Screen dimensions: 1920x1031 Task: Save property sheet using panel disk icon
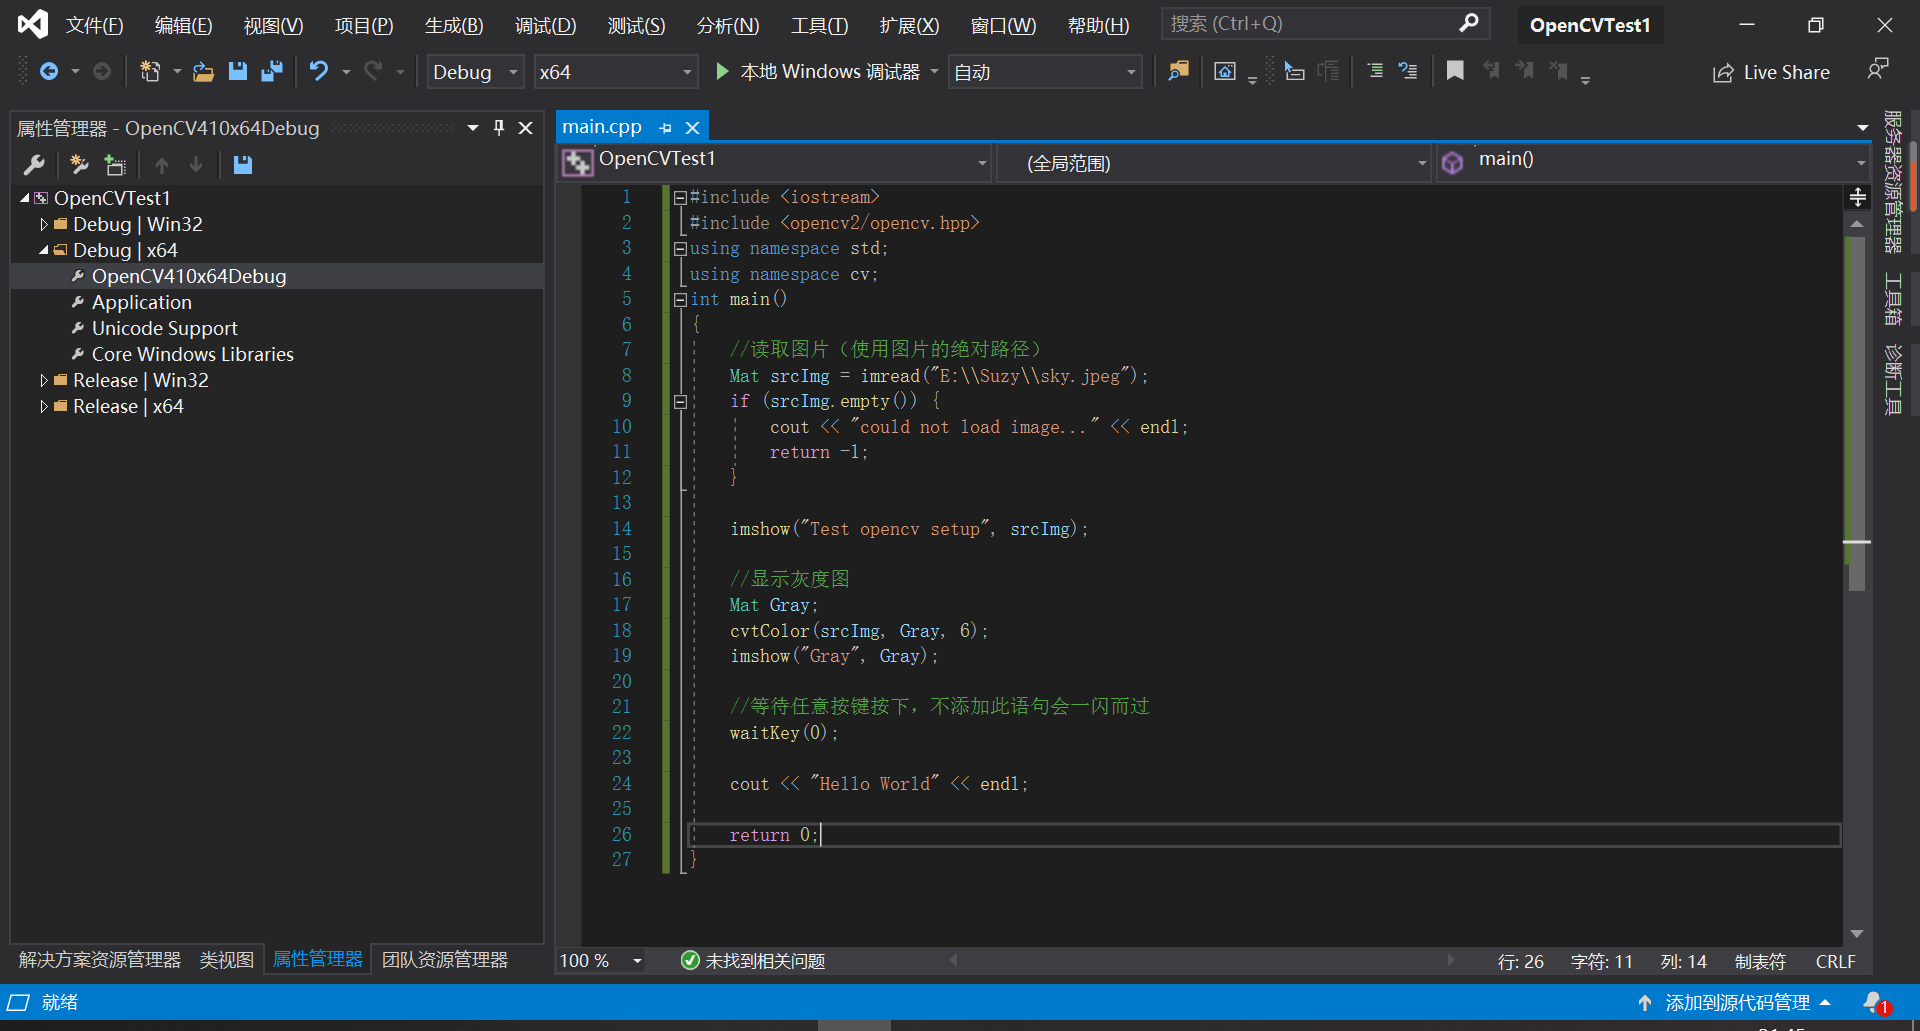pos(243,165)
